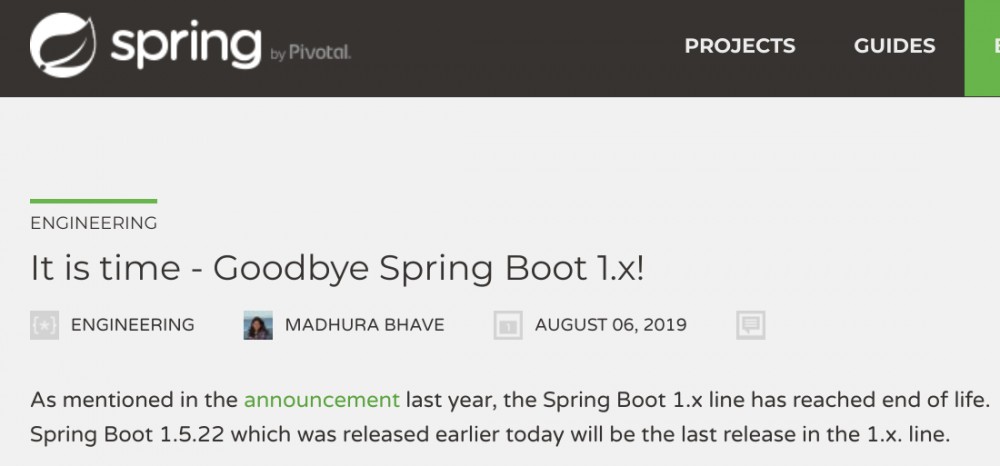
Task: Click the green accent bar above ENGINEERING
Action: pyautogui.click(x=94, y=202)
